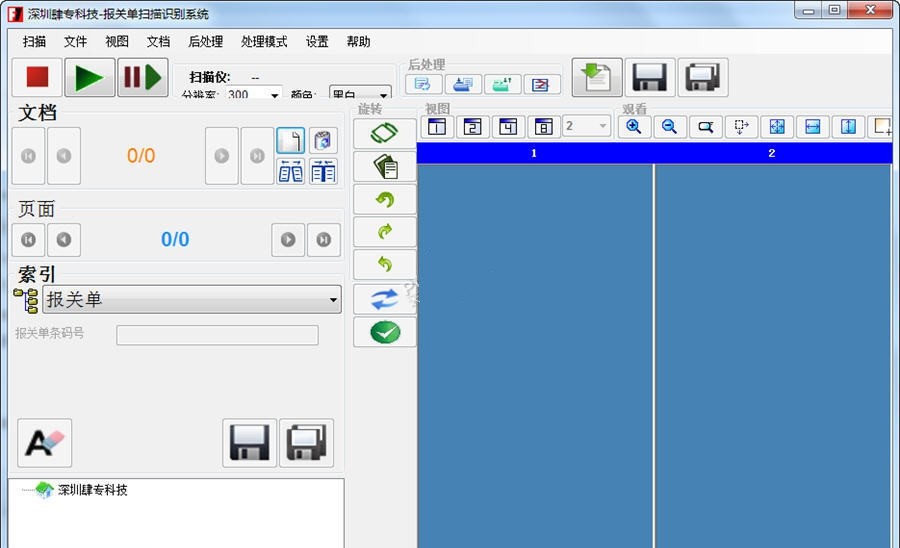900x548 pixels.
Task: Click the pause-and-continue scan button
Action: coord(143,77)
